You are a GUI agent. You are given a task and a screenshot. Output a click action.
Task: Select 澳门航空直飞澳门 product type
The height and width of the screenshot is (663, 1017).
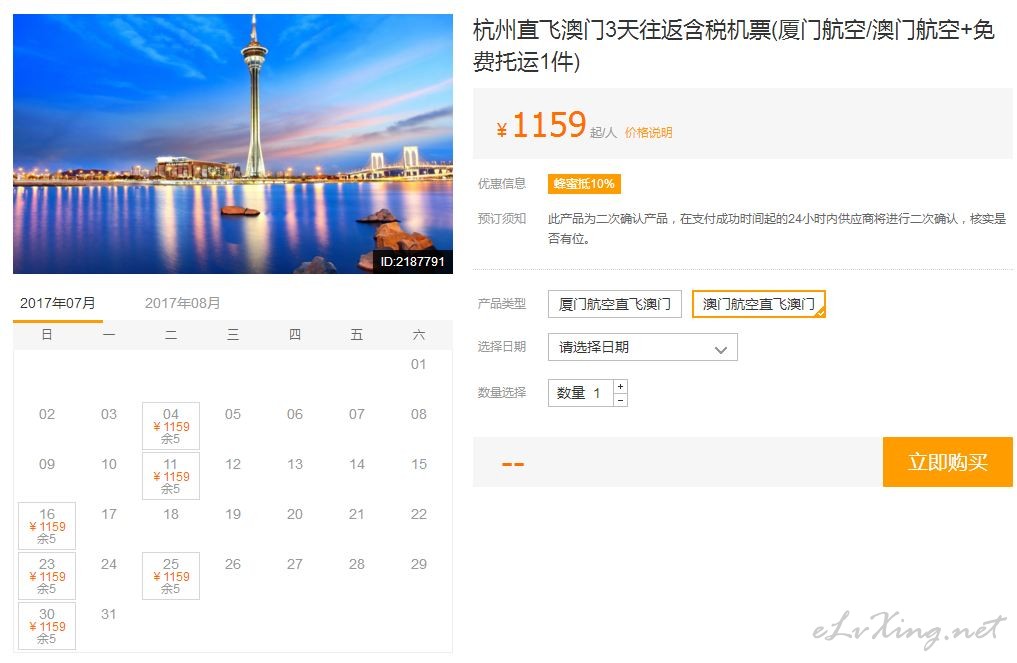coord(758,304)
